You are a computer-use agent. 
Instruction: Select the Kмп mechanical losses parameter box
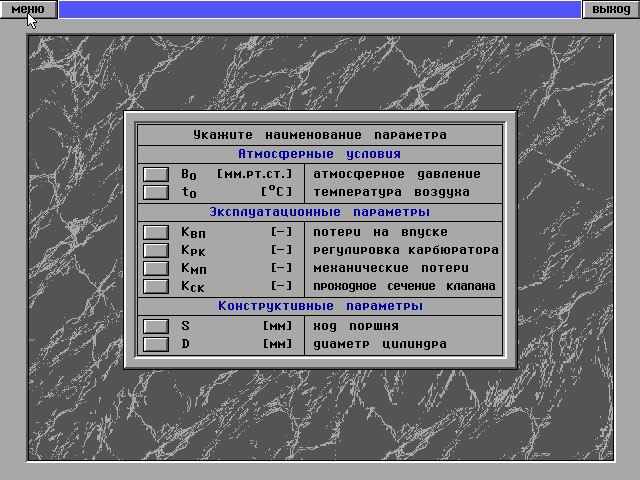click(156, 268)
